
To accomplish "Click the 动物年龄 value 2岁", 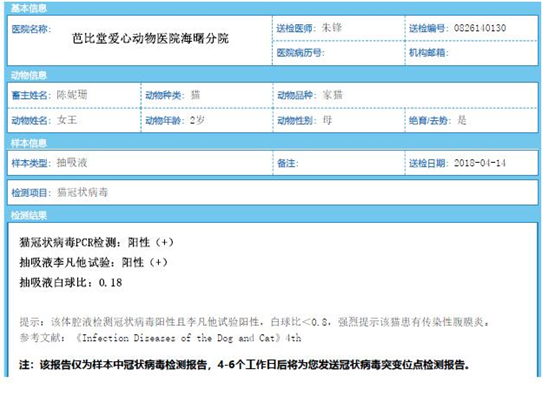I will coord(197,120).
